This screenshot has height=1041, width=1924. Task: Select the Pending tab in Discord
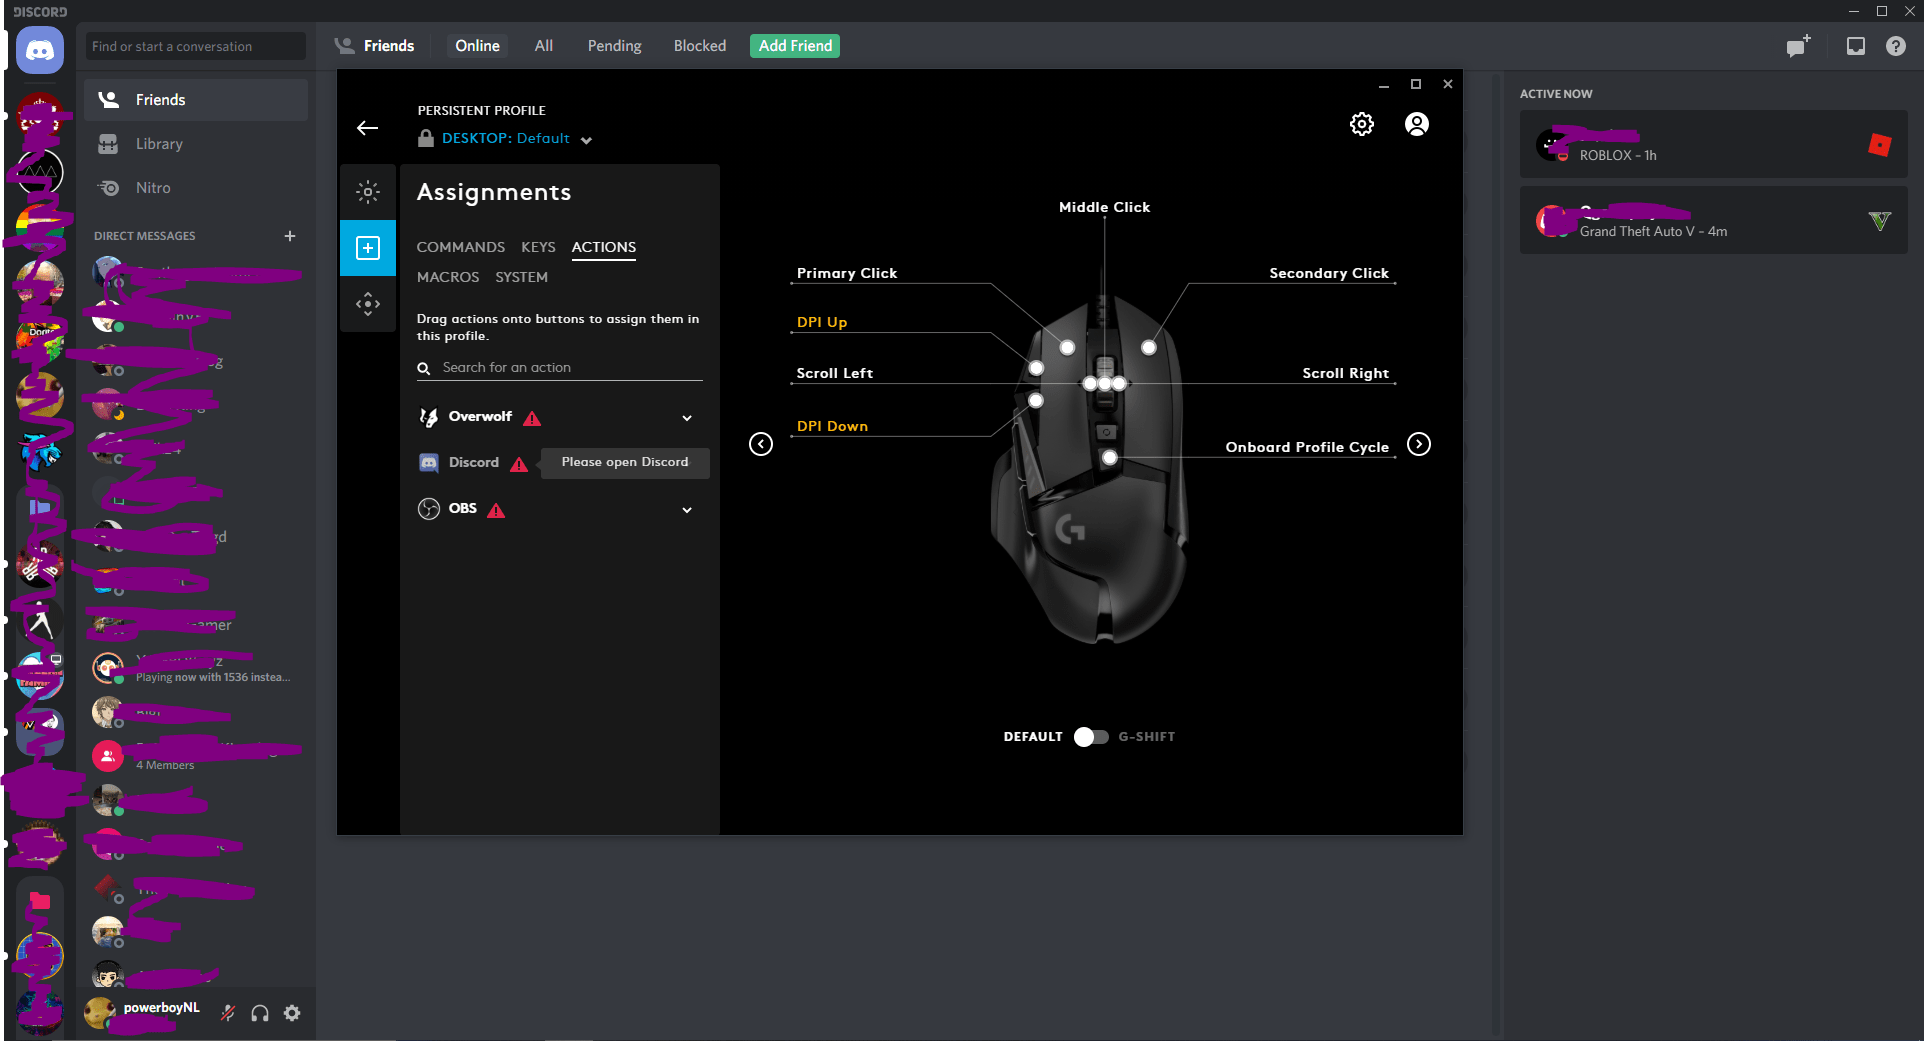pos(613,45)
